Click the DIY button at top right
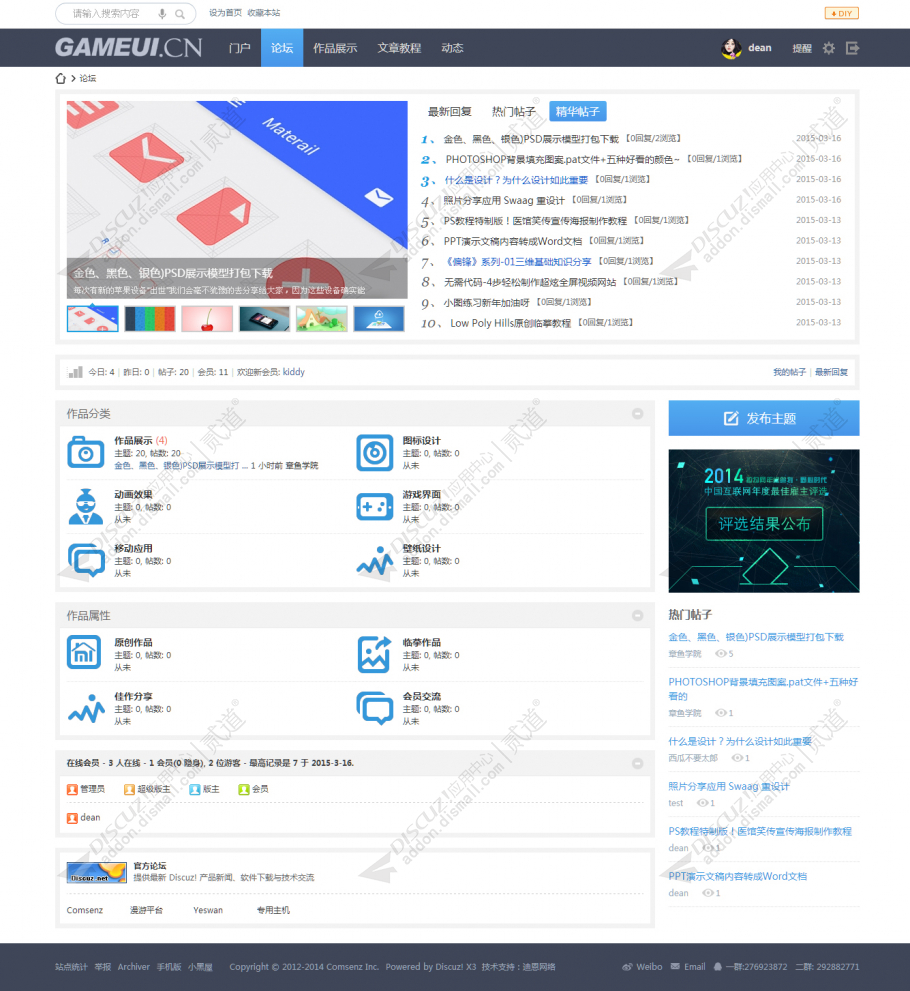This screenshot has width=910, height=991. click(842, 13)
